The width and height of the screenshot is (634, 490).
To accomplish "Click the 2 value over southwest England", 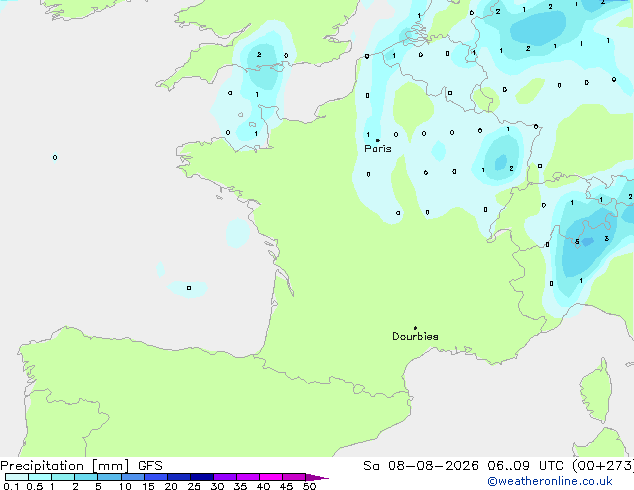I will click(x=259, y=55).
